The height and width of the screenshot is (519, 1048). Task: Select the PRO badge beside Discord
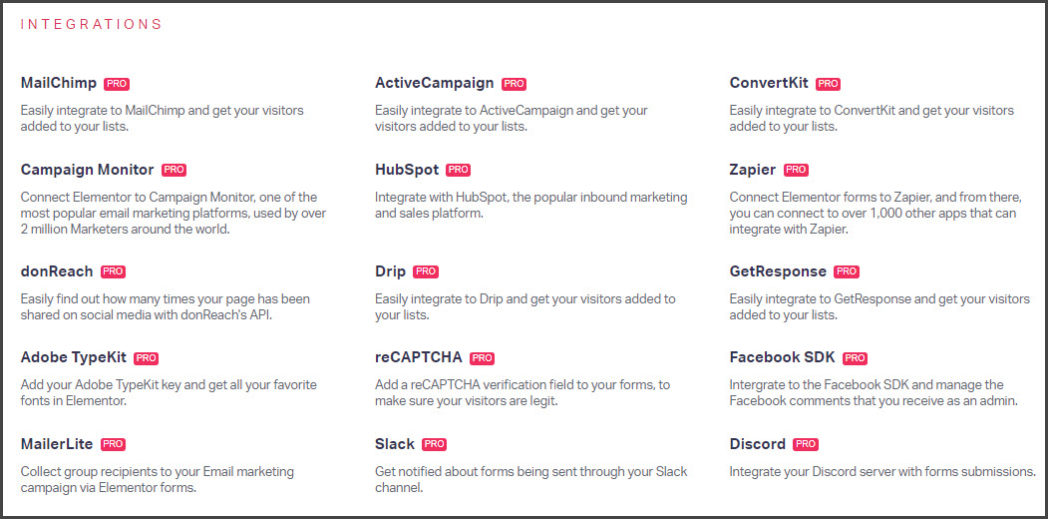[805, 445]
